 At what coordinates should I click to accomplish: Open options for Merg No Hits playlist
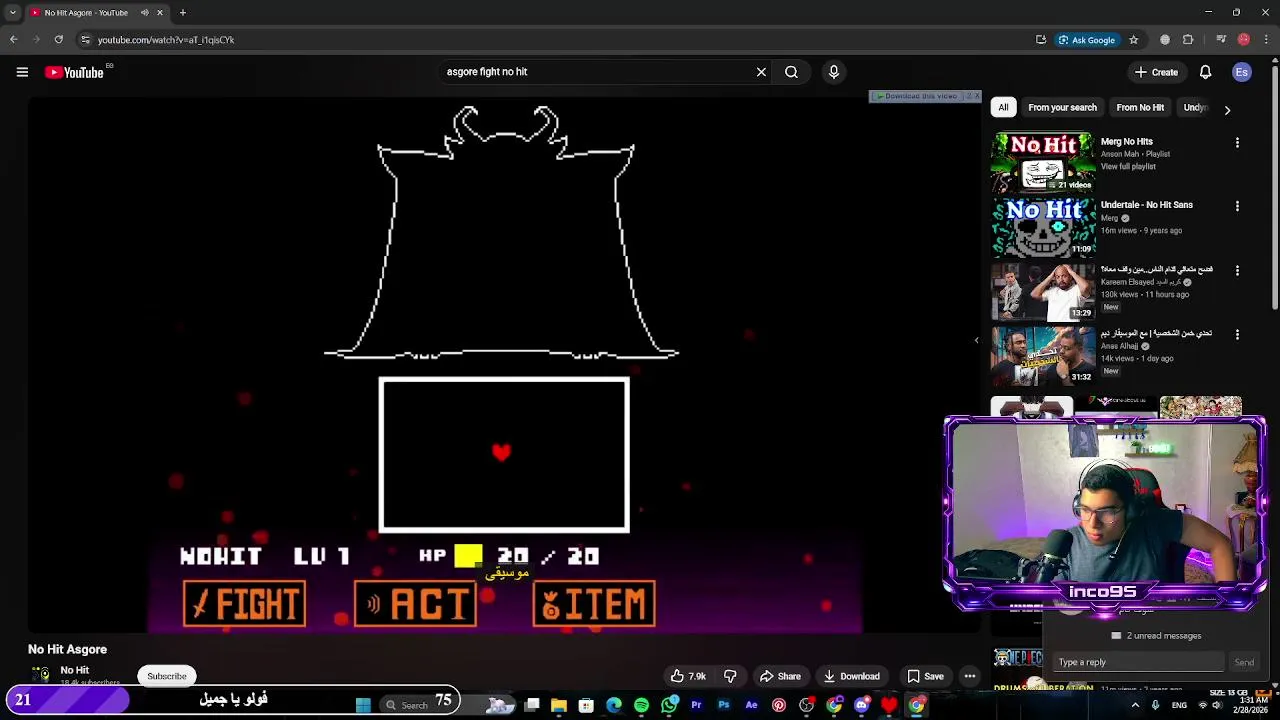coord(1237,143)
